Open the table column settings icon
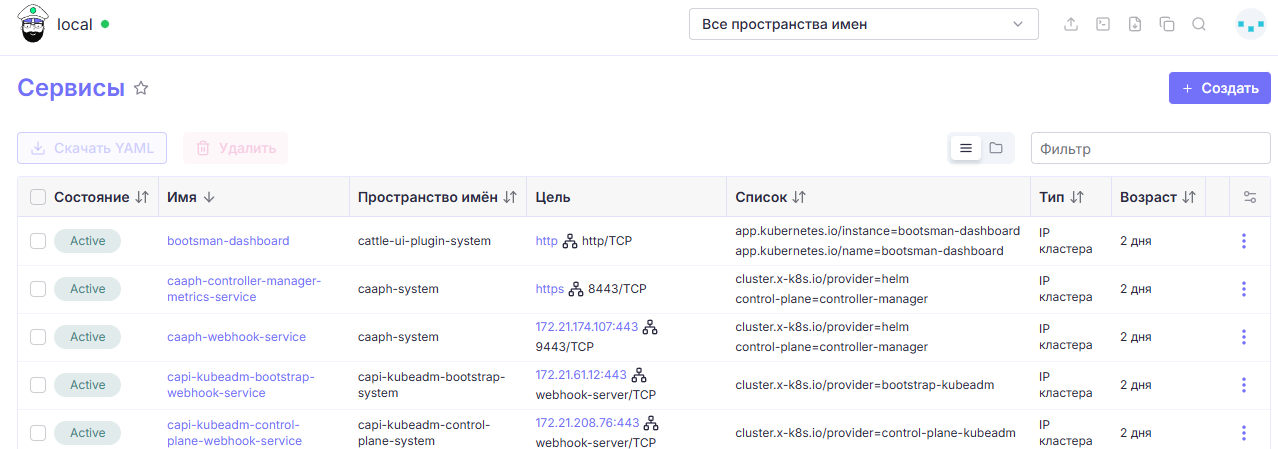 coord(1250,197)
